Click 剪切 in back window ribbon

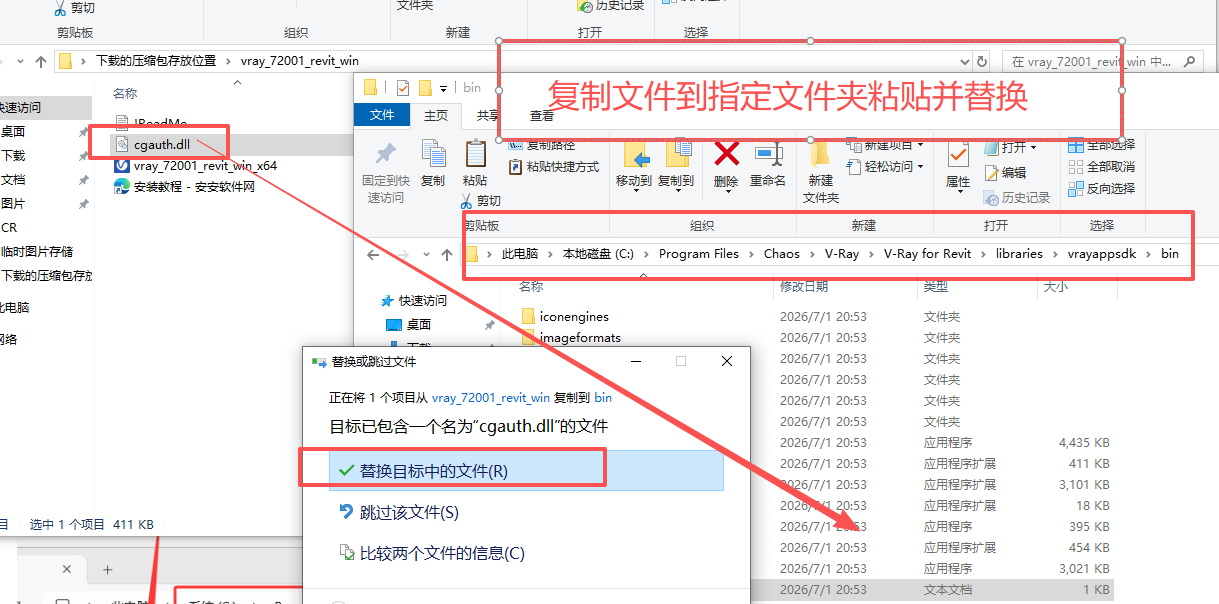75,8
